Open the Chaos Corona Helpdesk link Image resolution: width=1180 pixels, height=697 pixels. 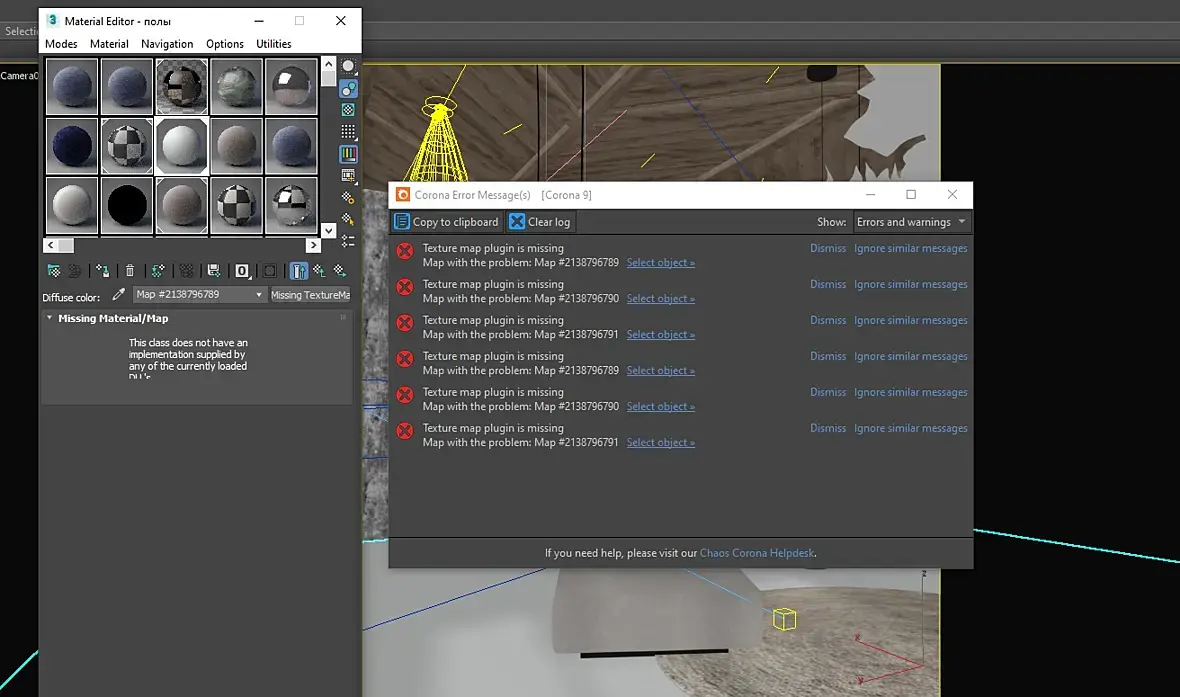(x=756, y=553)
